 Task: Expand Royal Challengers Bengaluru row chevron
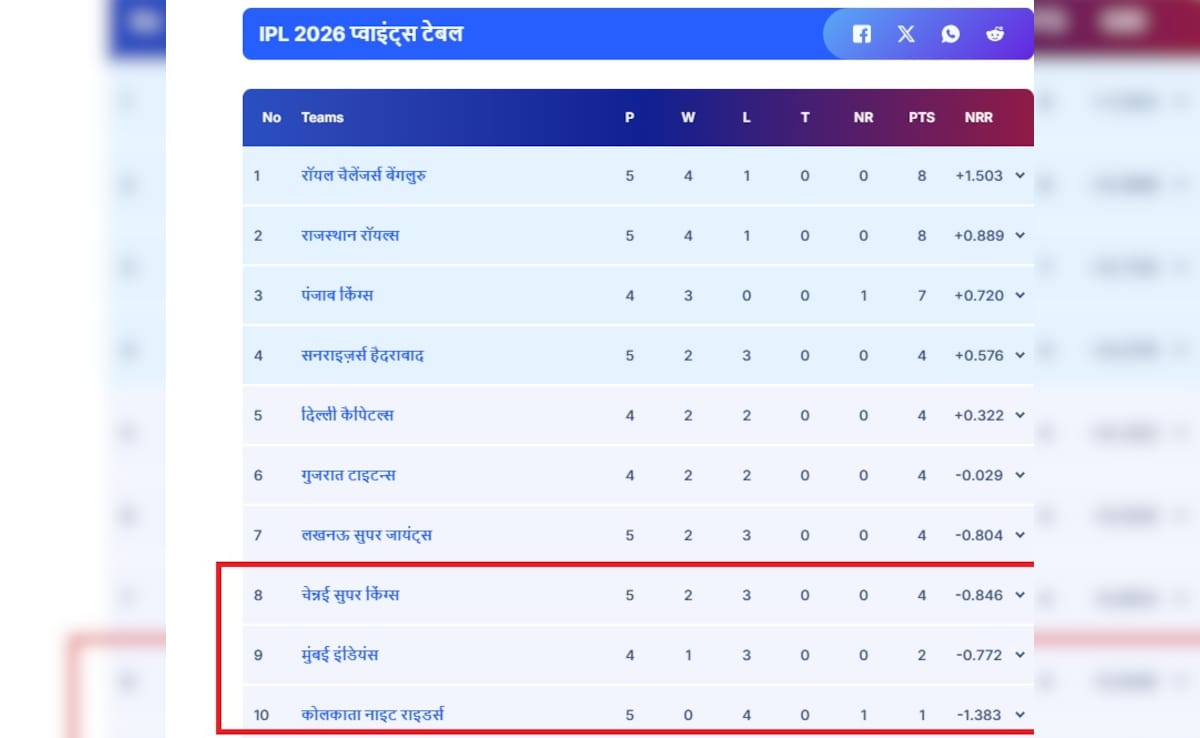(x=1020, y=176)
